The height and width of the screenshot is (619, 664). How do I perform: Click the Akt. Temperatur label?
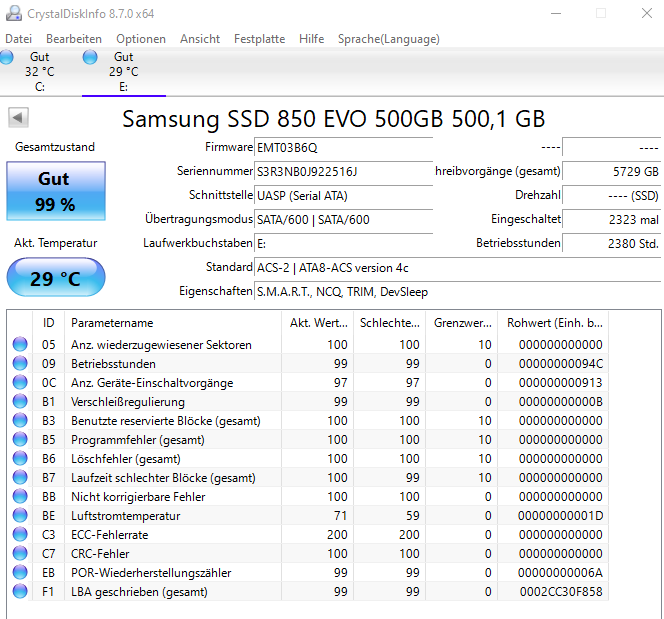[x=55, y=243]
